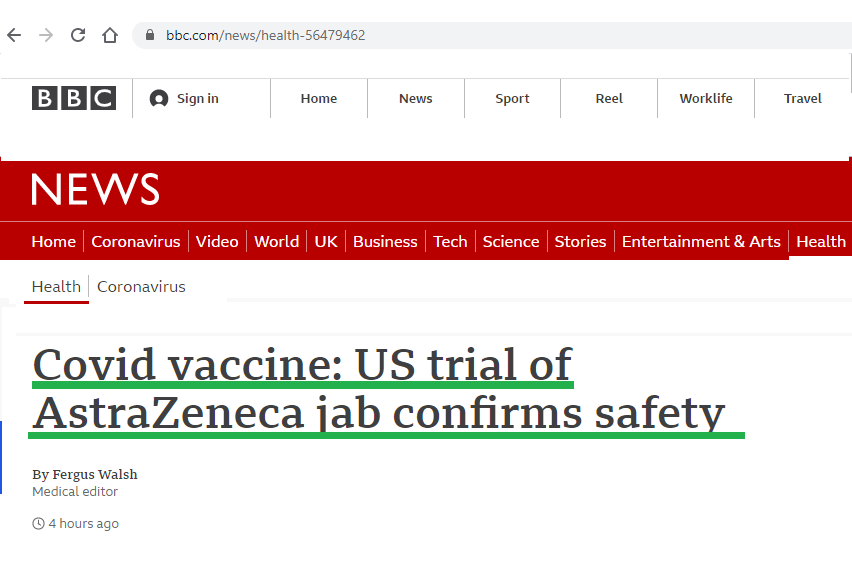Image resolution: width=852 pixels, height=564 pixels.
Task: Open Worklife in top navigation
Action: coord(706,98)
